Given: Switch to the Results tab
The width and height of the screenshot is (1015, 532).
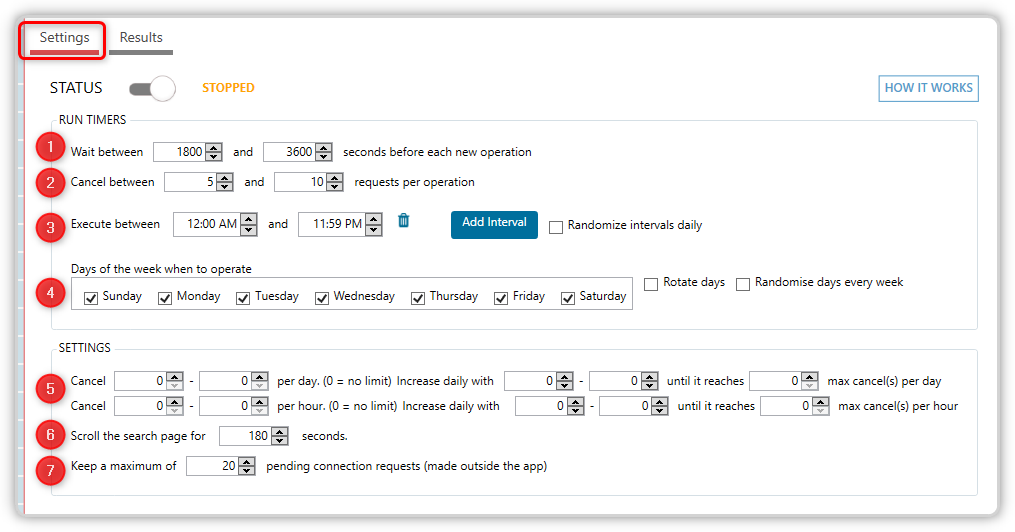Looking at the screenshot, I should pyautogui.click(x=141, y=38).
